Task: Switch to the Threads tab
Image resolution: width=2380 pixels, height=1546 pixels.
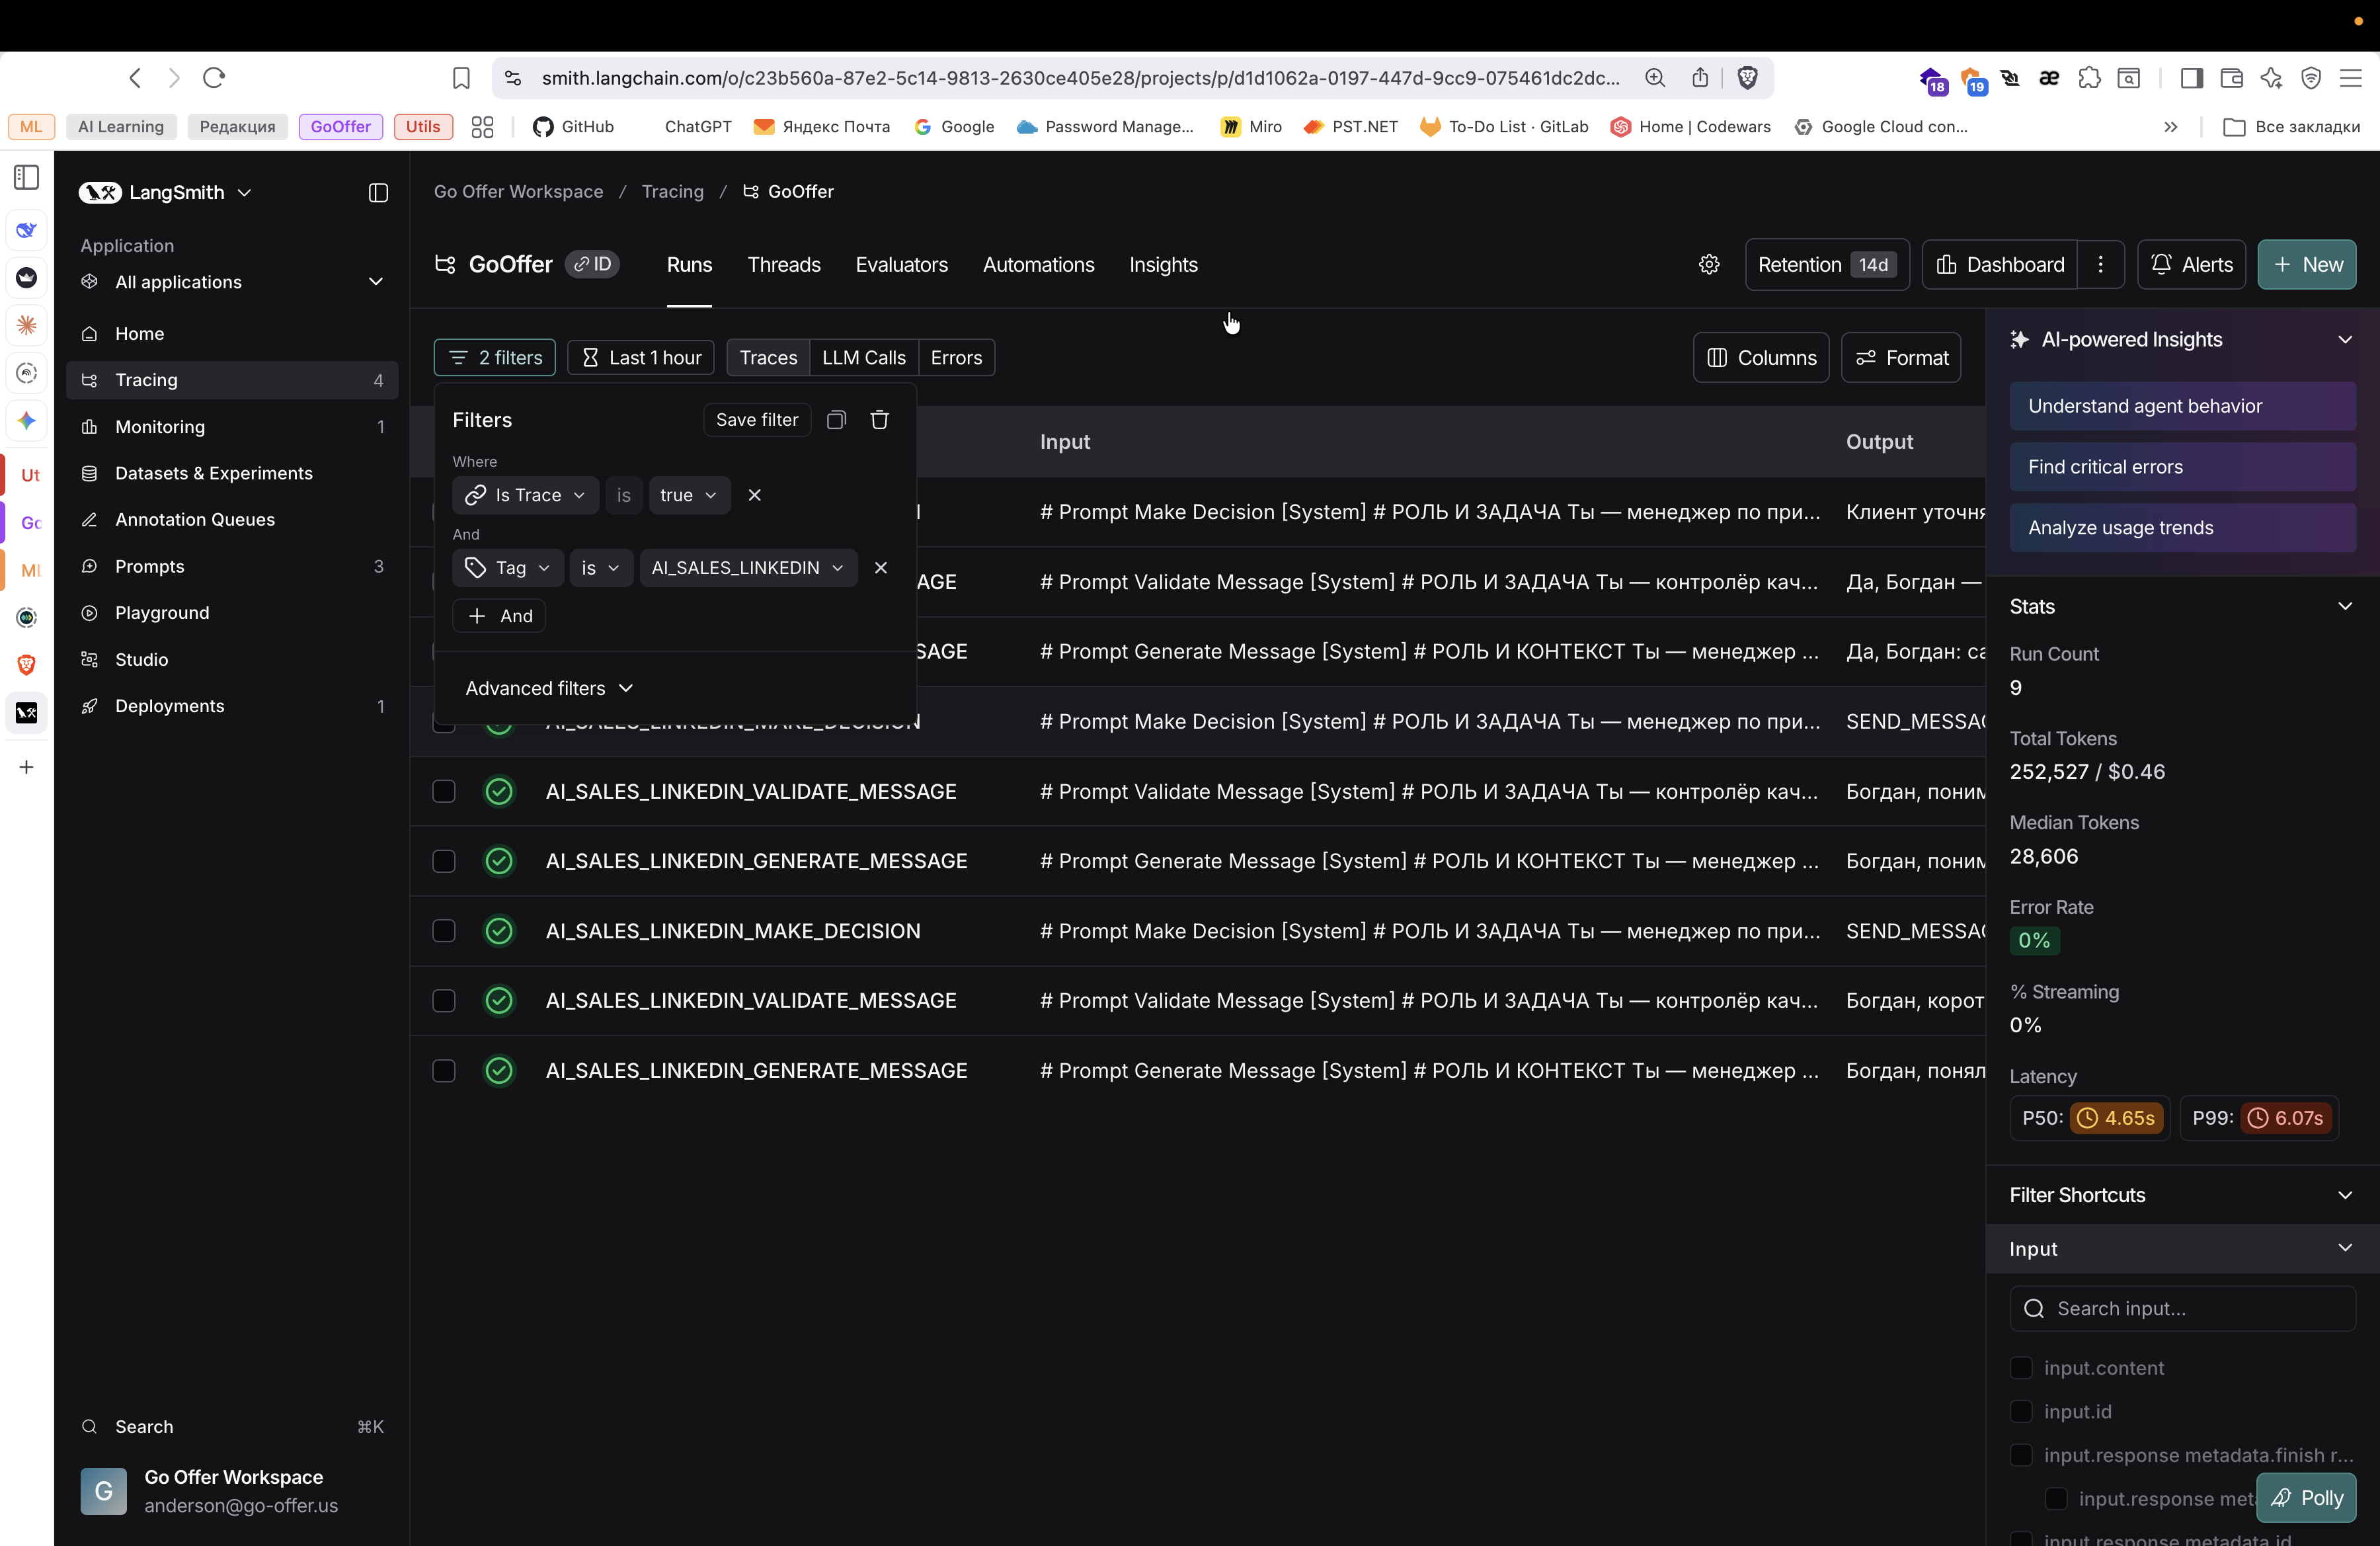Action: 783,265
